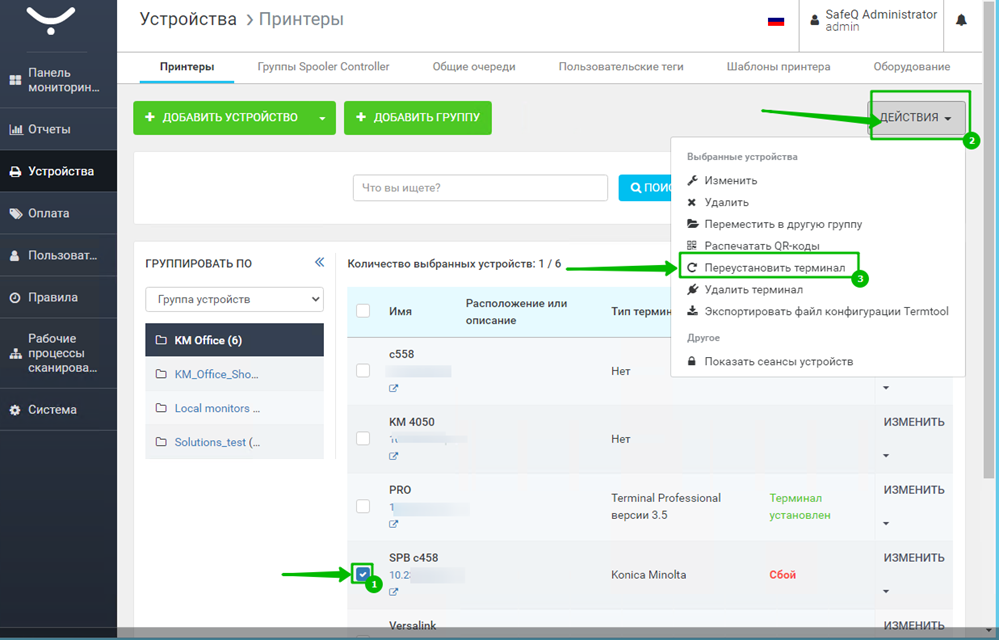
Task: Open external link icon under SPB c458
Action: pos(393,592)
